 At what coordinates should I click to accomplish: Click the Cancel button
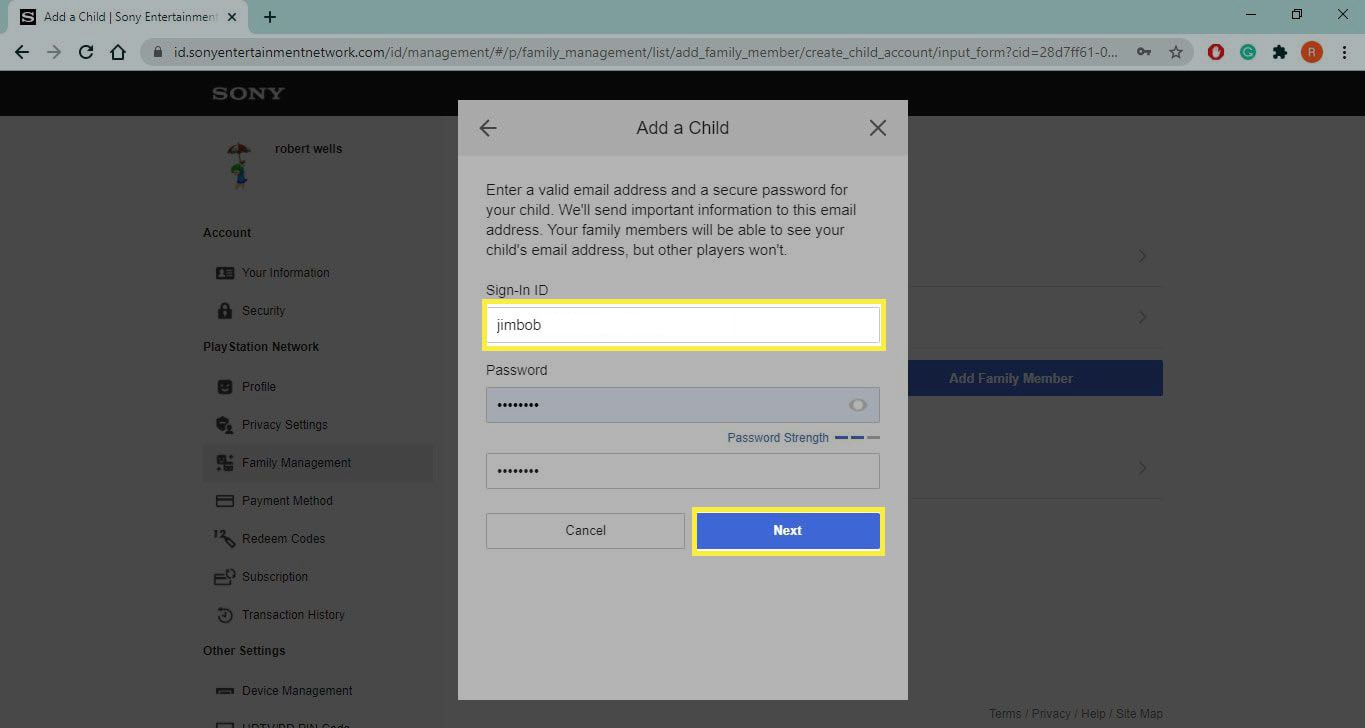[585, 531]
